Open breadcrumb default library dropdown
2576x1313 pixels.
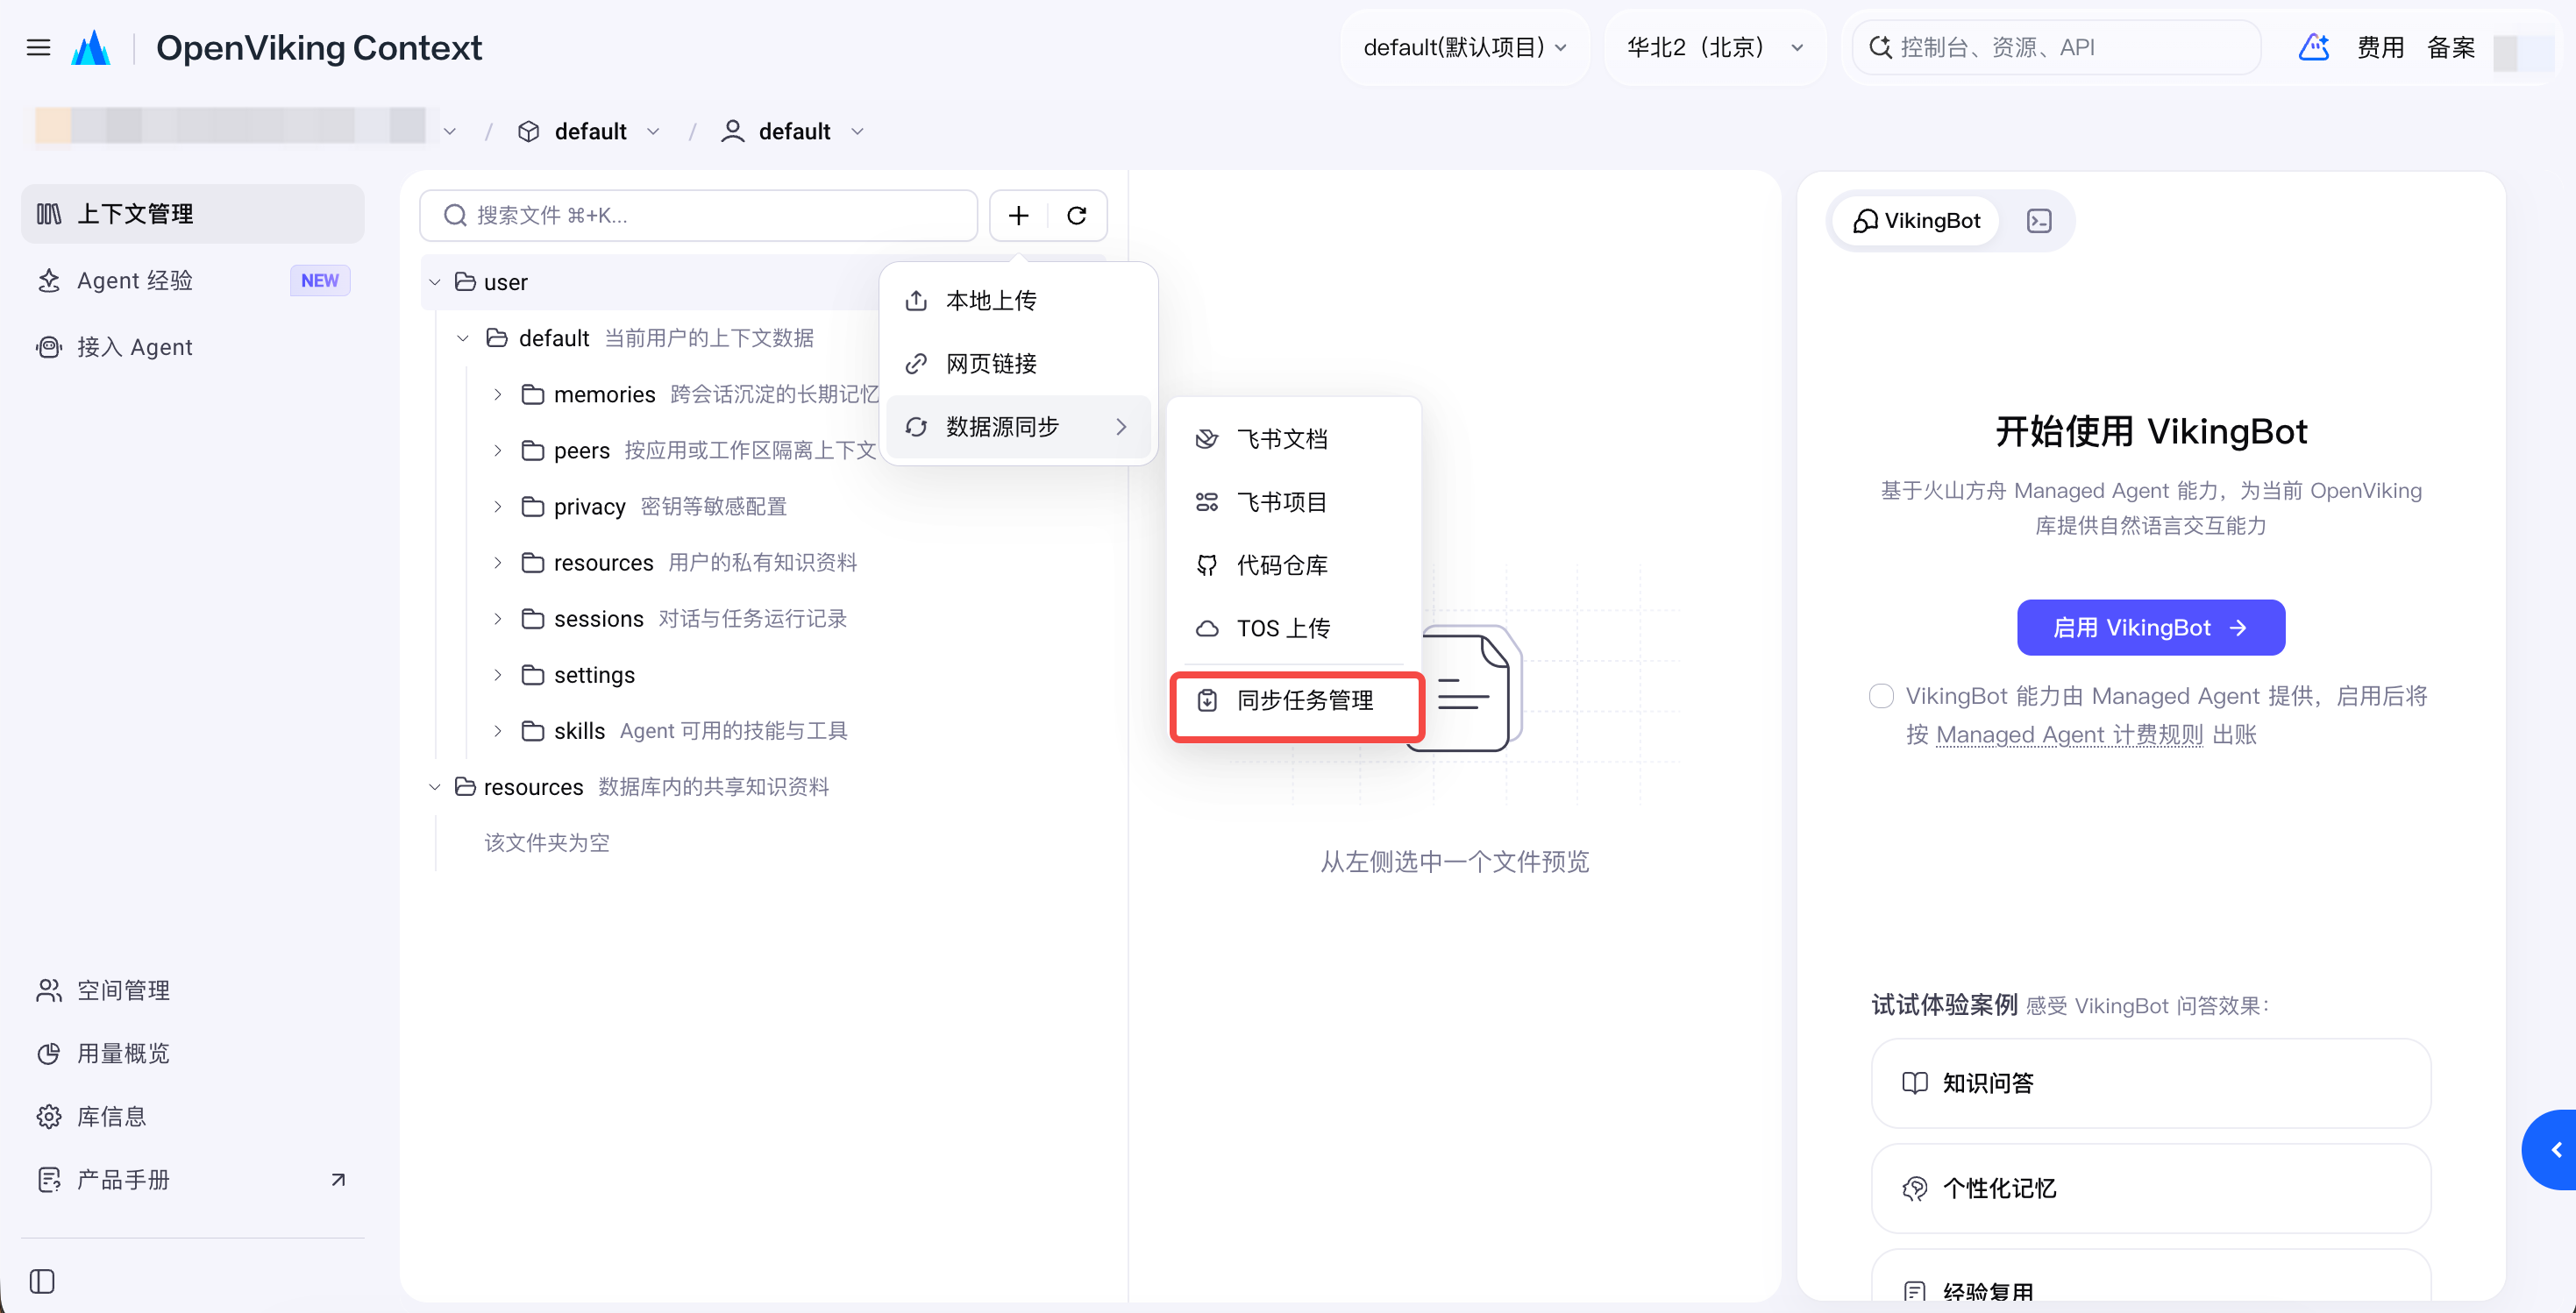click(589, 131)
